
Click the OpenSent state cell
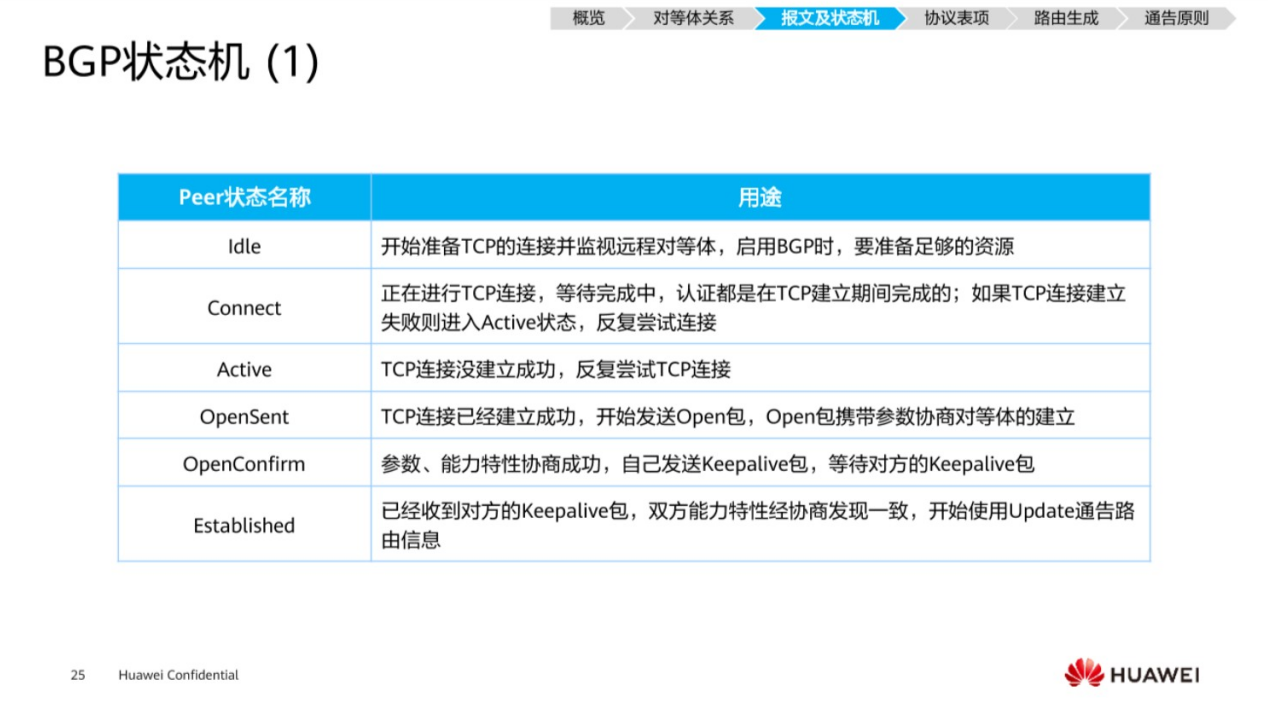(x=245, y=416)
